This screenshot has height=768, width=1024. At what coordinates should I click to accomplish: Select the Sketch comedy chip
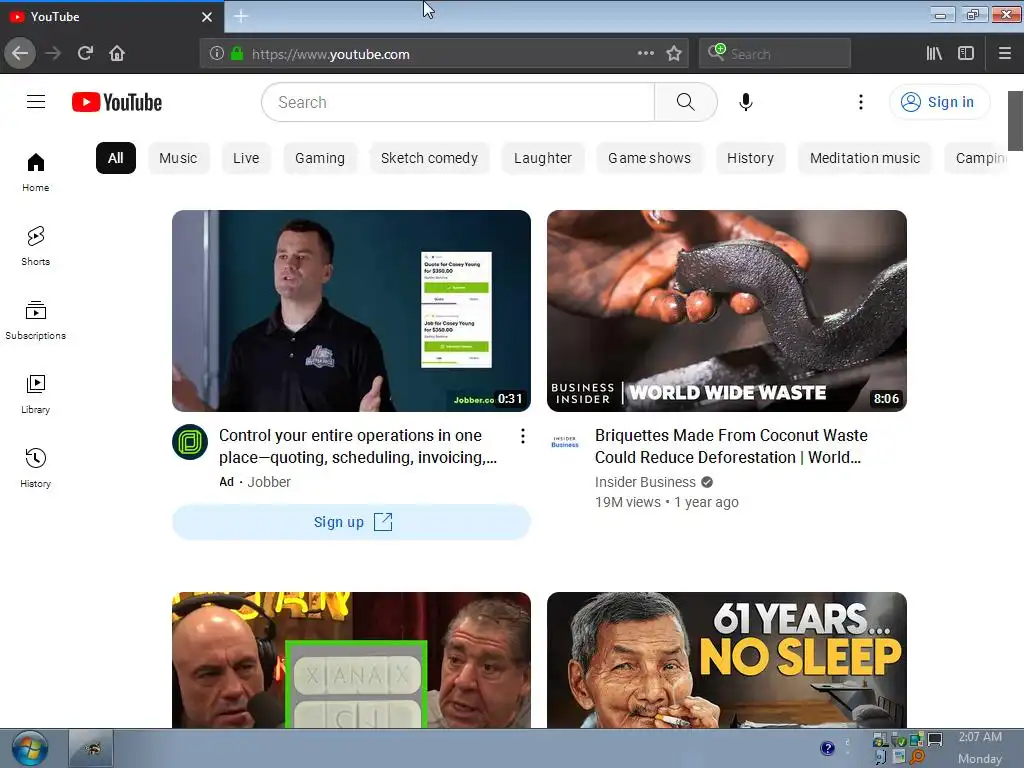pos(430,158)
